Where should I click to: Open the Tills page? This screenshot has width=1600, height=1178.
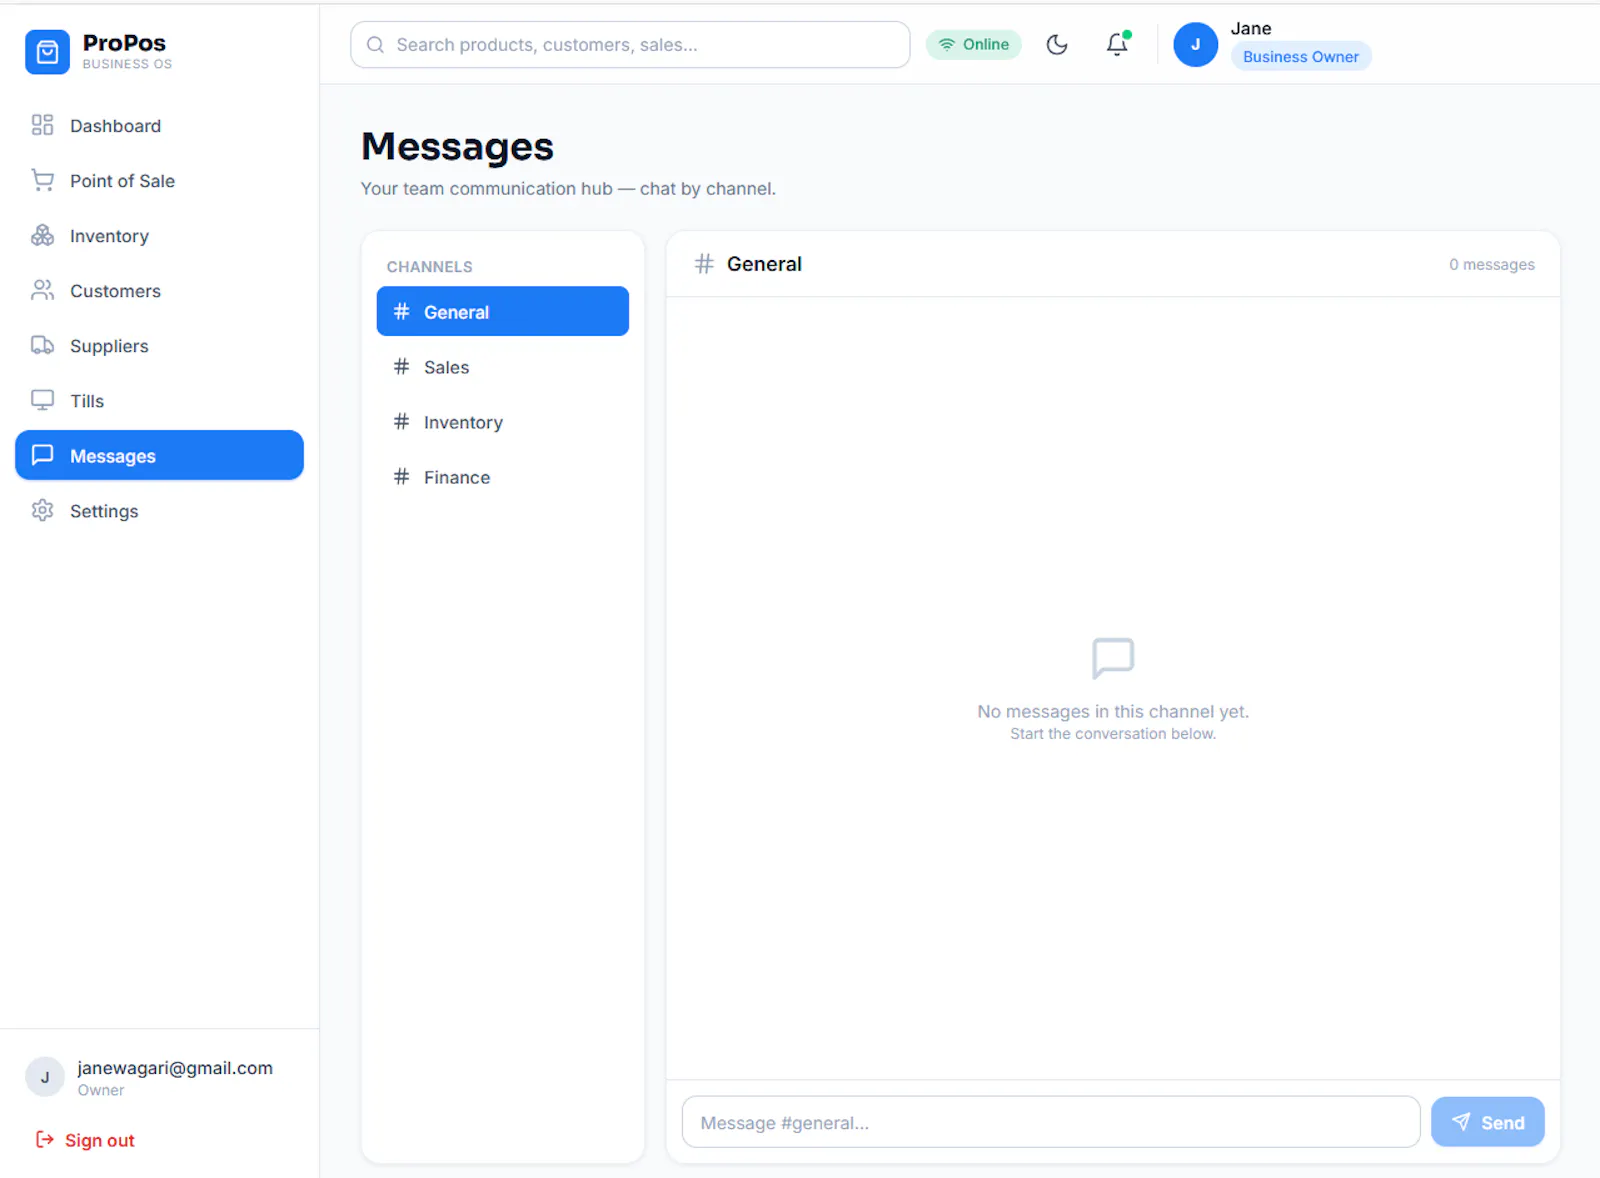[159, 400]
